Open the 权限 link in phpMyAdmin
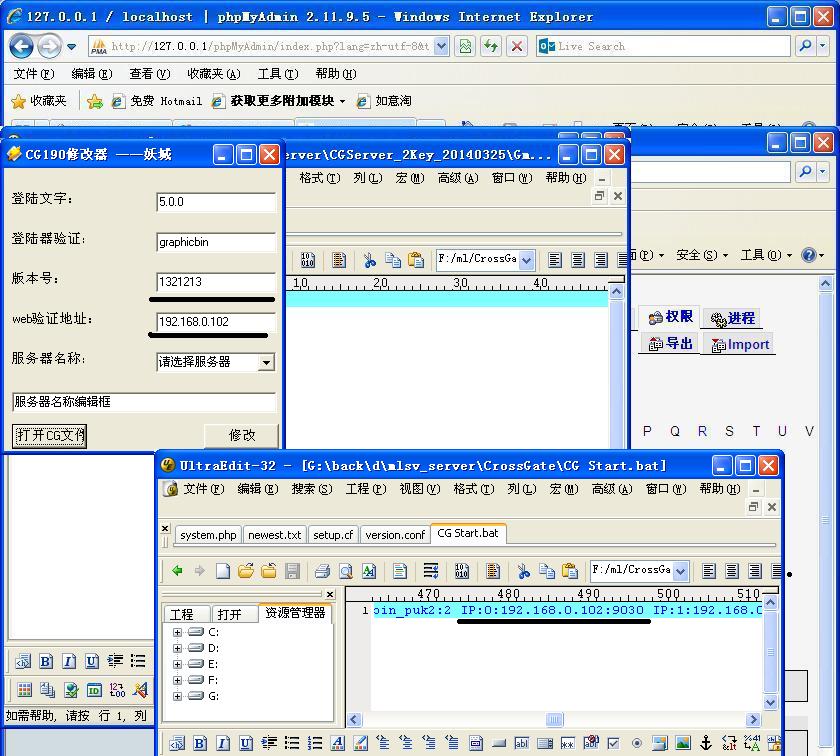Viewport: 840px width, 756px height. click(671, 317)
